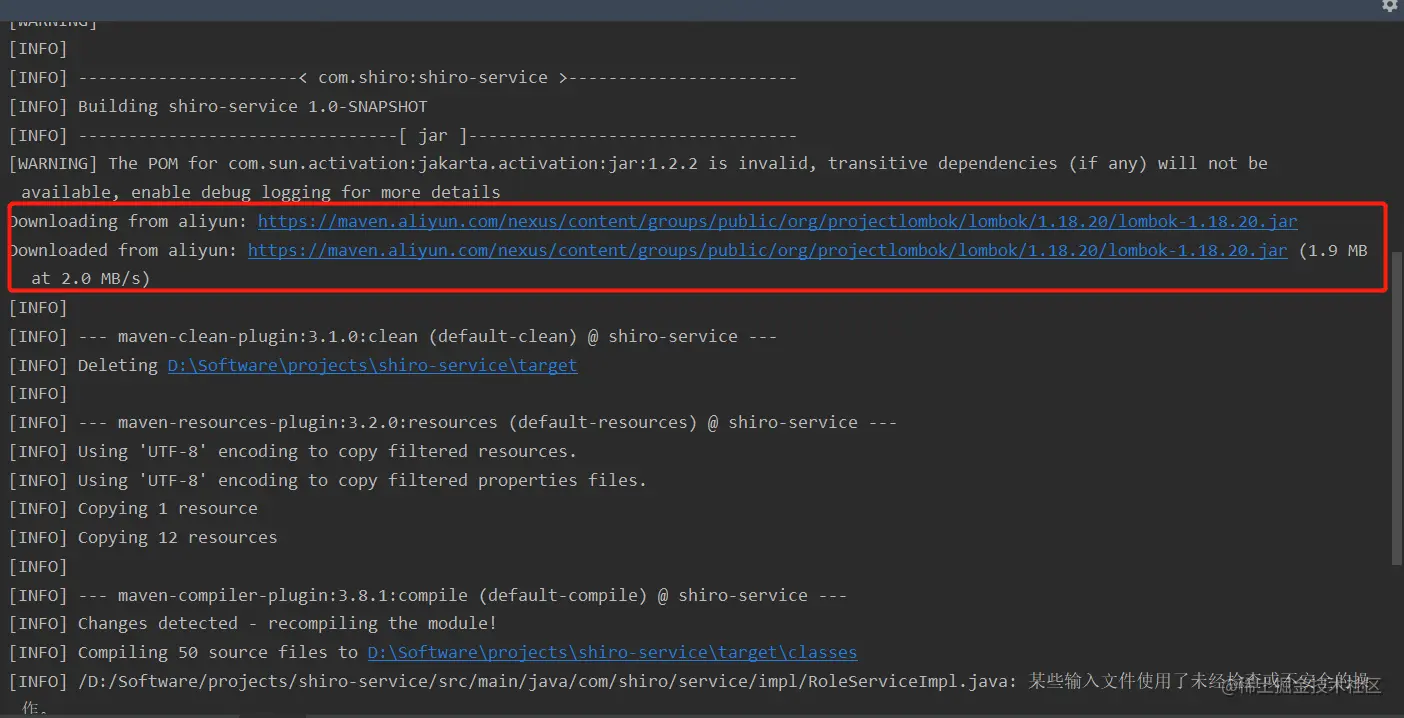This screenshot has height=718, width=1404.
Task: Open the Downloaded from aliyun lombok jar link
Action: (767, 250)
